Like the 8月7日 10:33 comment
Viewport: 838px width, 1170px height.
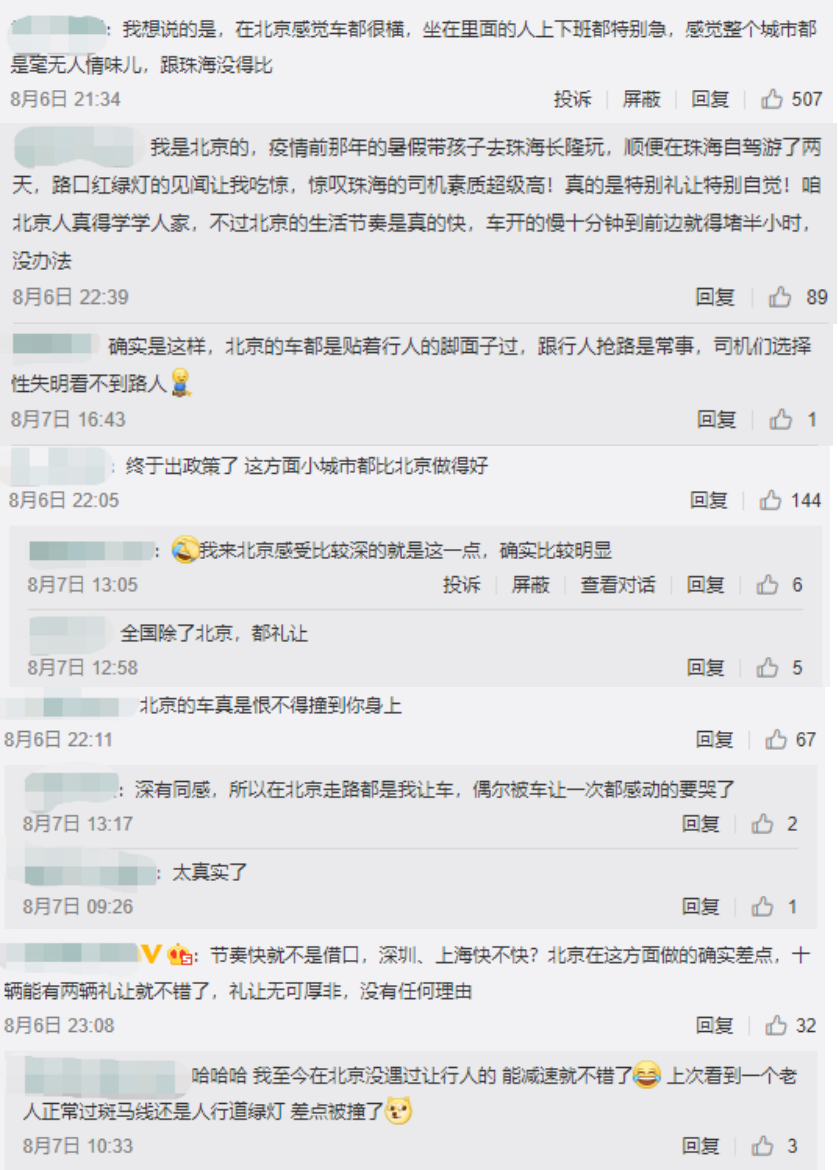tap(762, 1145)
